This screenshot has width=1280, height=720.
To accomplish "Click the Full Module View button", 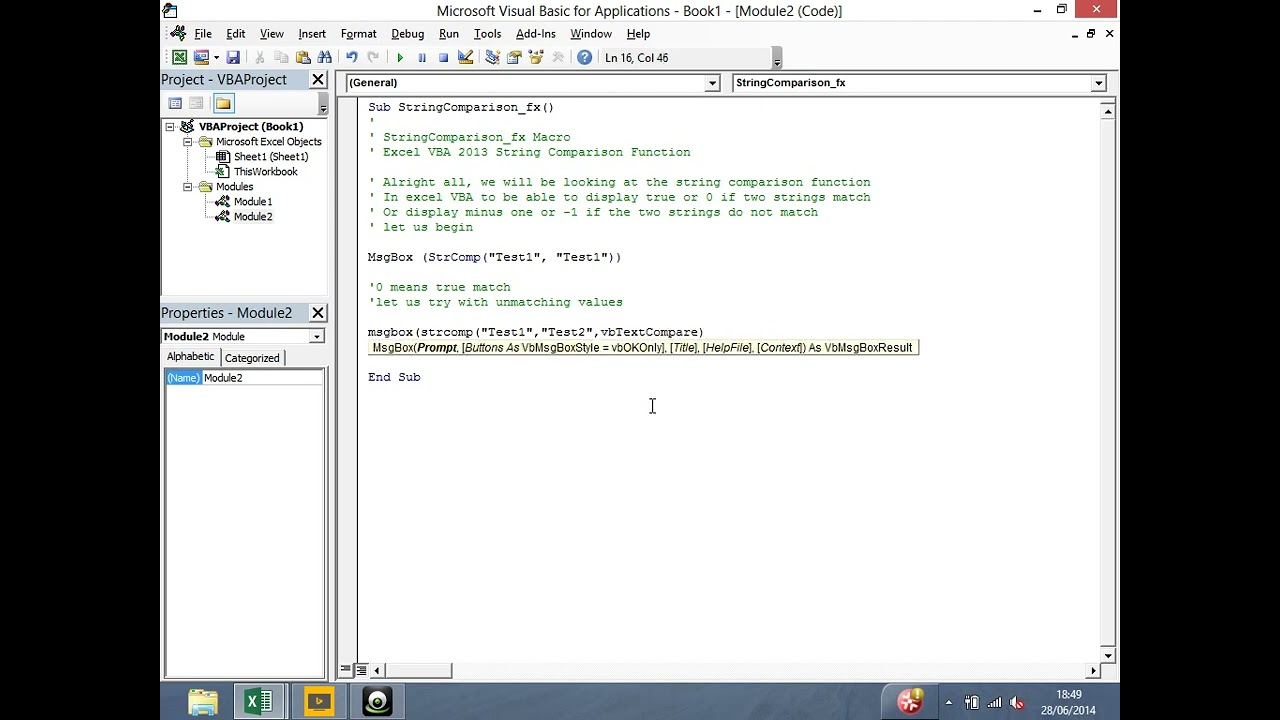I will coord(359,670).
